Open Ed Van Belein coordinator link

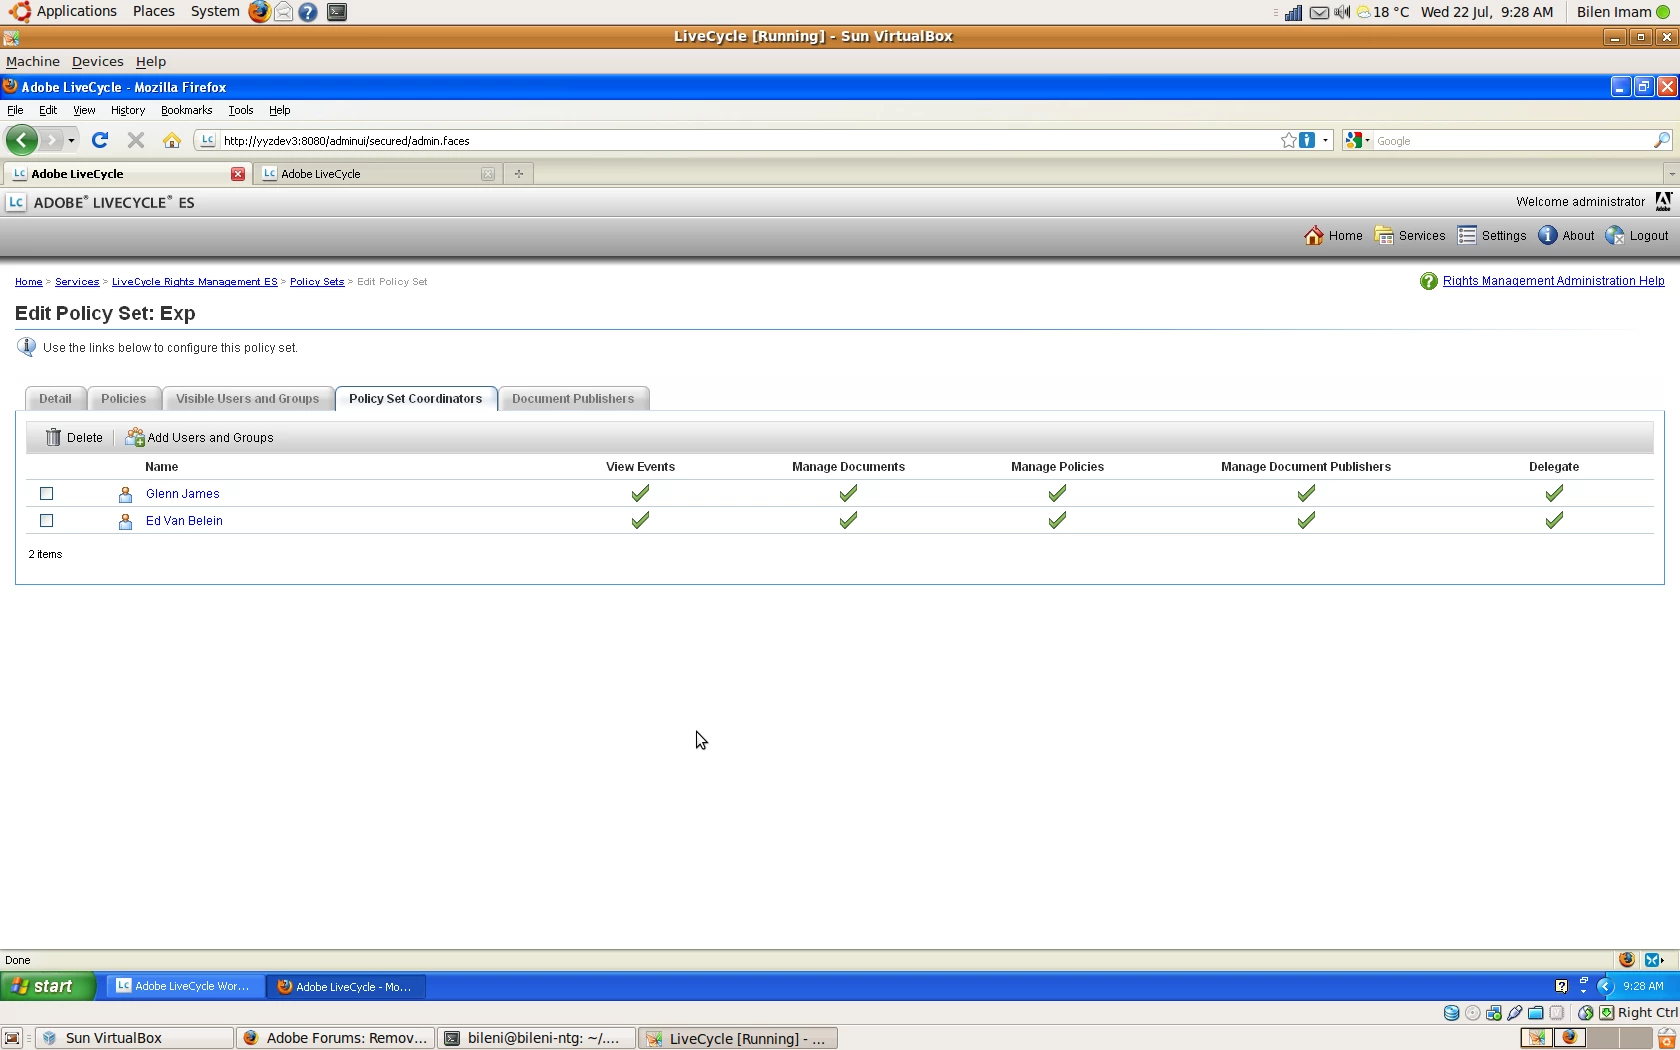(x=184, y=521)
